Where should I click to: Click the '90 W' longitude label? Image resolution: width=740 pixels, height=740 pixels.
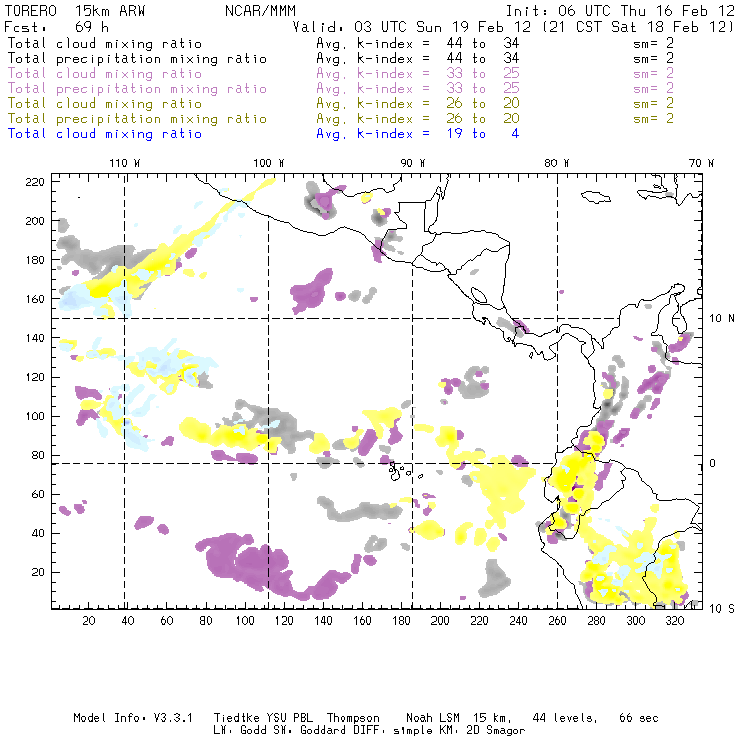point(413,163)
